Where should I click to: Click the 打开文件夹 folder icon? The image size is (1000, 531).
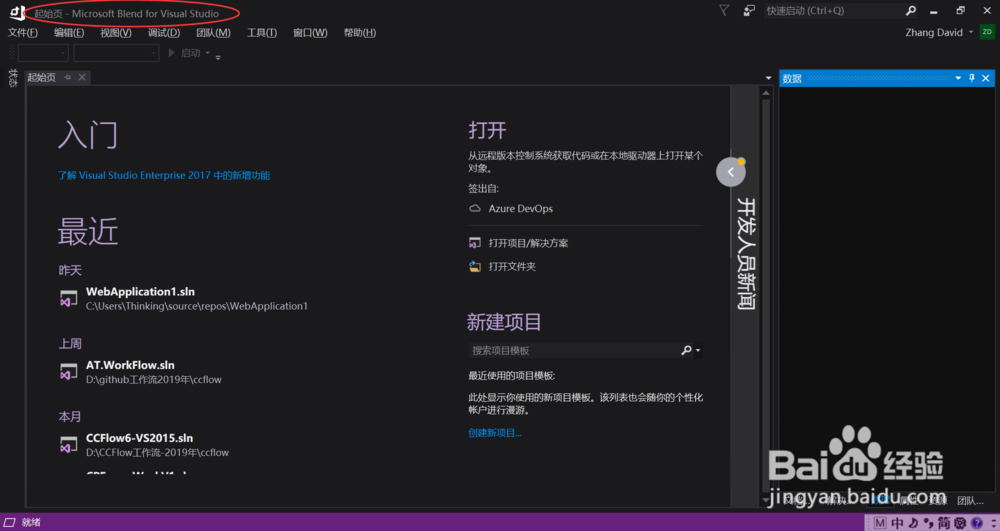coord(474,266)
